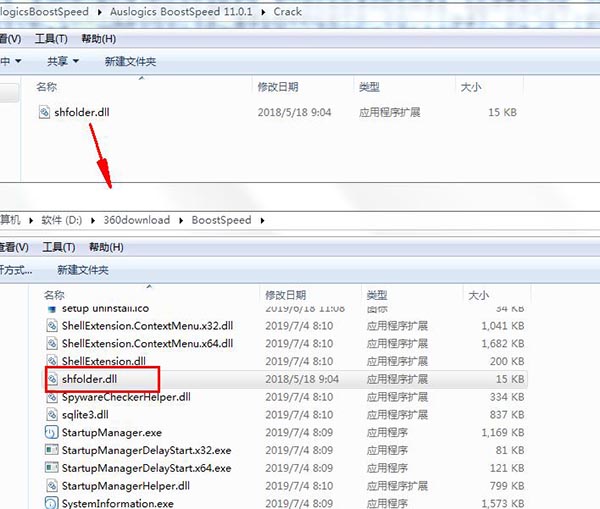The width and height of the screenshot is (600, 509).
Task: Select StartupManagerHelper.dll filename
Action: 126,486
